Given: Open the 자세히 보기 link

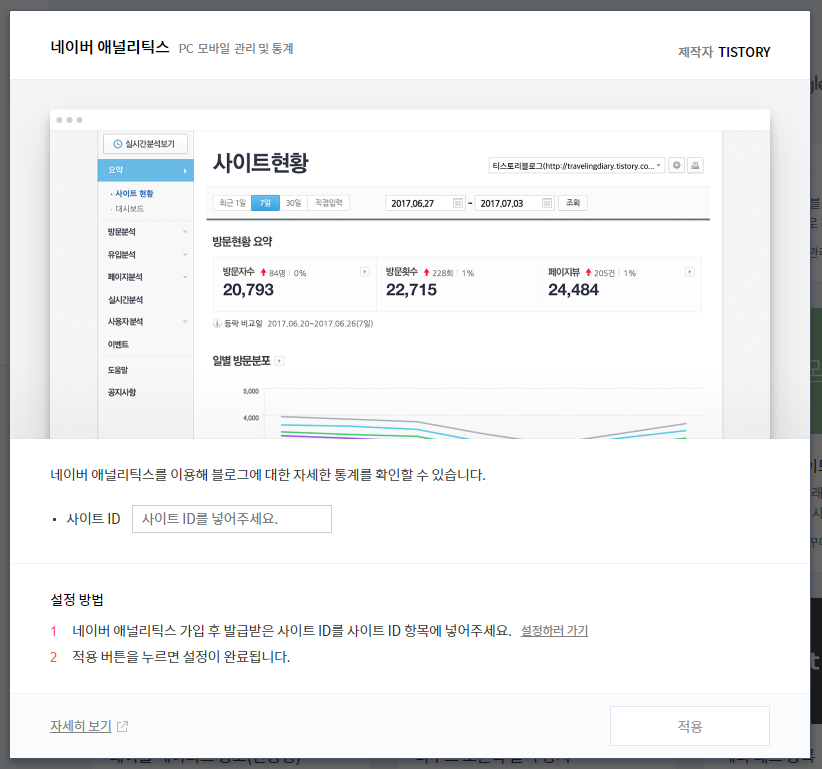Looking at the screenshot, I should tap(81, 726).
